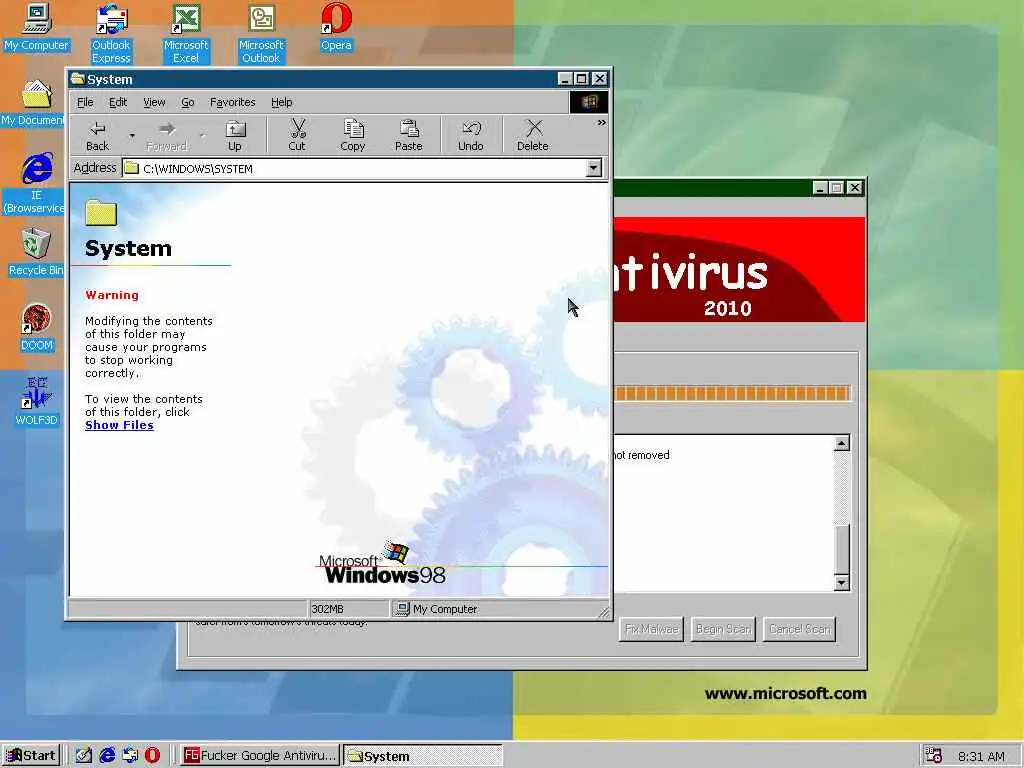Open the Start menu
The image size is (1024, 768).
[31, 756]
